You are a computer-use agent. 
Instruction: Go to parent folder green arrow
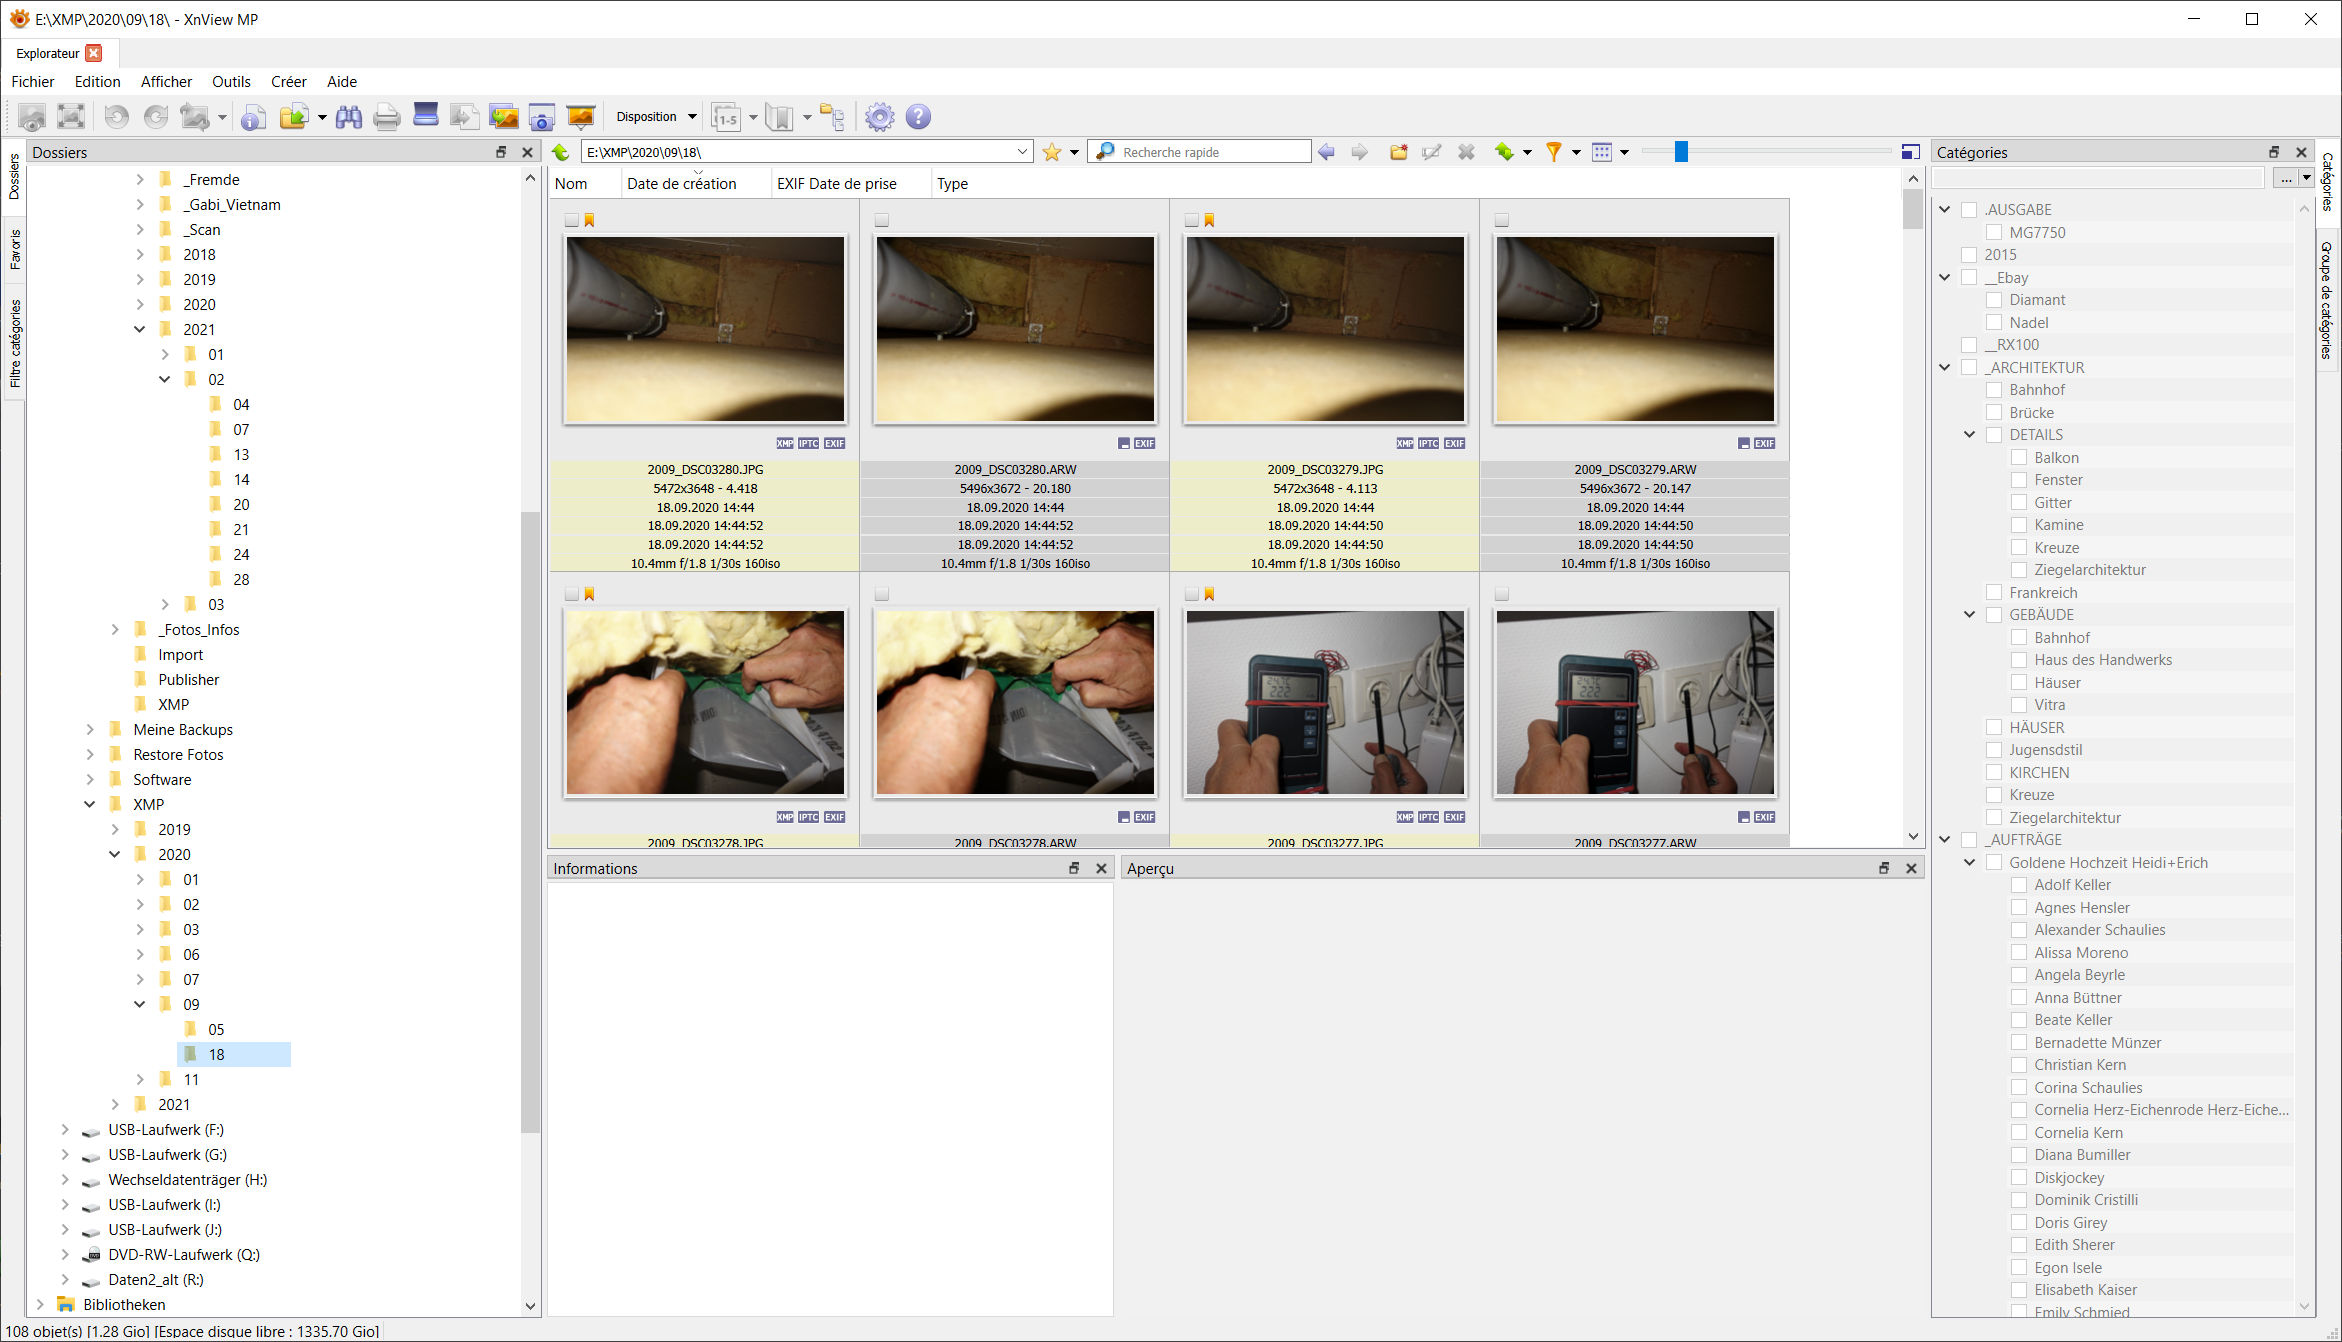561,152
